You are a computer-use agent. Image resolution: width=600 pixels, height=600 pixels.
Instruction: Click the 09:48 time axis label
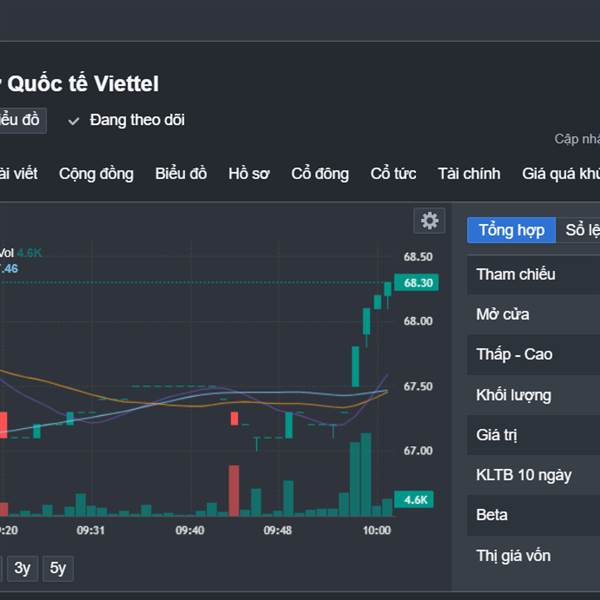click(x=278, y=530)
